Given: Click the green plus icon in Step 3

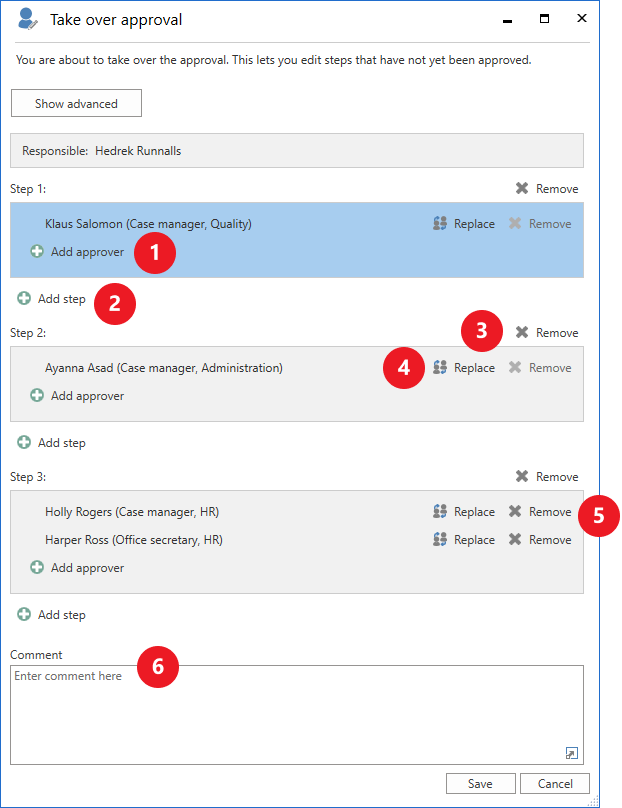Looking at the screenshot, I should (x=37, y=567).
